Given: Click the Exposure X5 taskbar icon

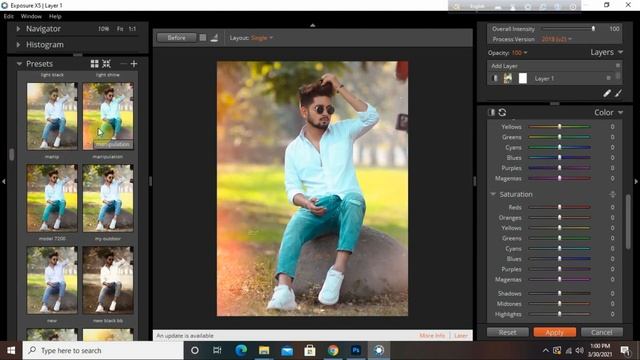Looking at the screenshot, I should click(x=379, y=350).
